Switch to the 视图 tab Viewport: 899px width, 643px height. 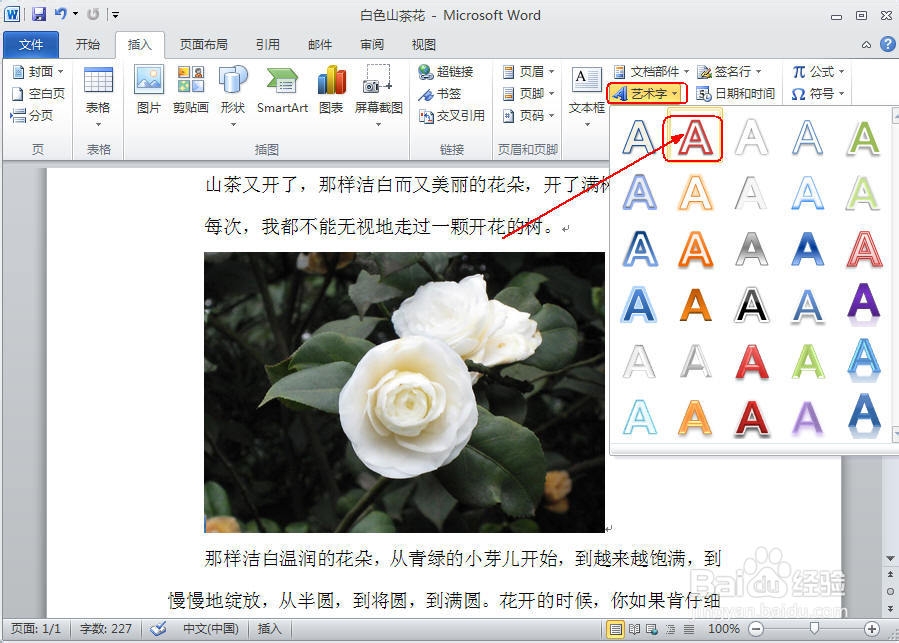click(x=424, y=44)
